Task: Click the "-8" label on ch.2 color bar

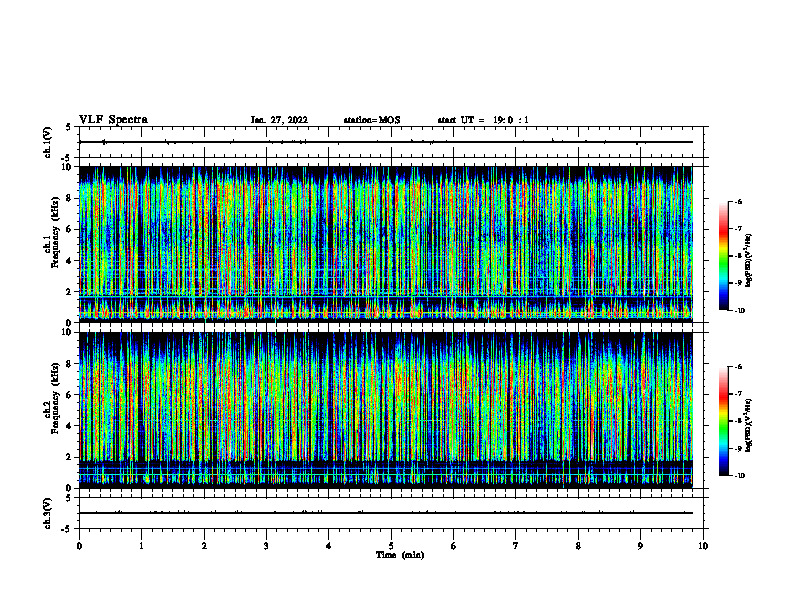Action: [x=738, y=421]
